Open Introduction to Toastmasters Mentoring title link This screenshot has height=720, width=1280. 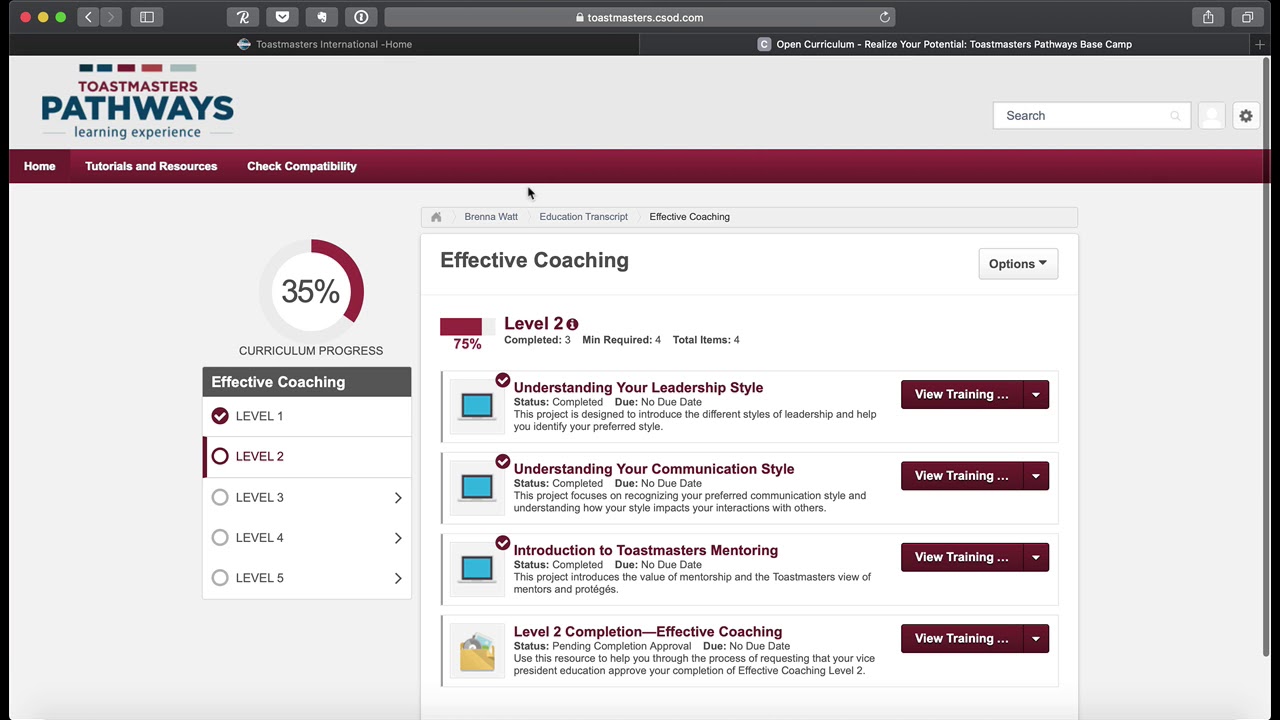pyautogui.click(x=646, y=550)
